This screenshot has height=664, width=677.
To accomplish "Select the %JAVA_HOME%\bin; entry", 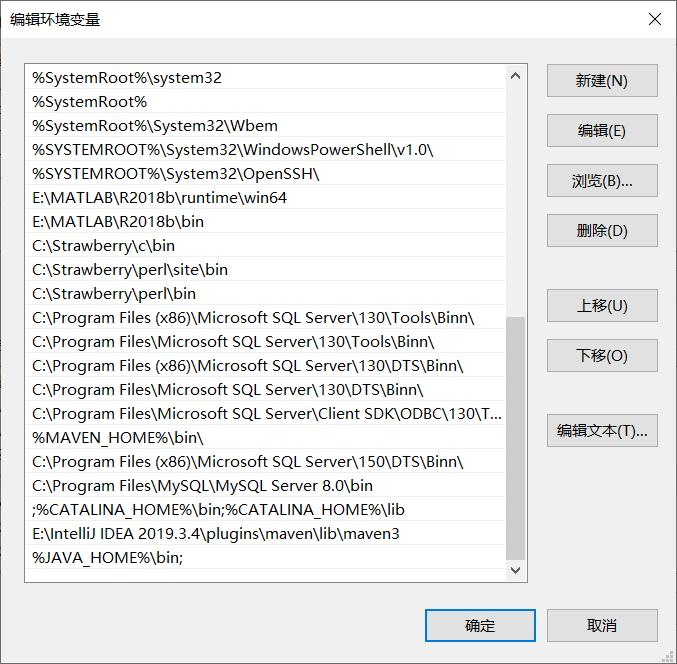I will click(x=265, y=557).
